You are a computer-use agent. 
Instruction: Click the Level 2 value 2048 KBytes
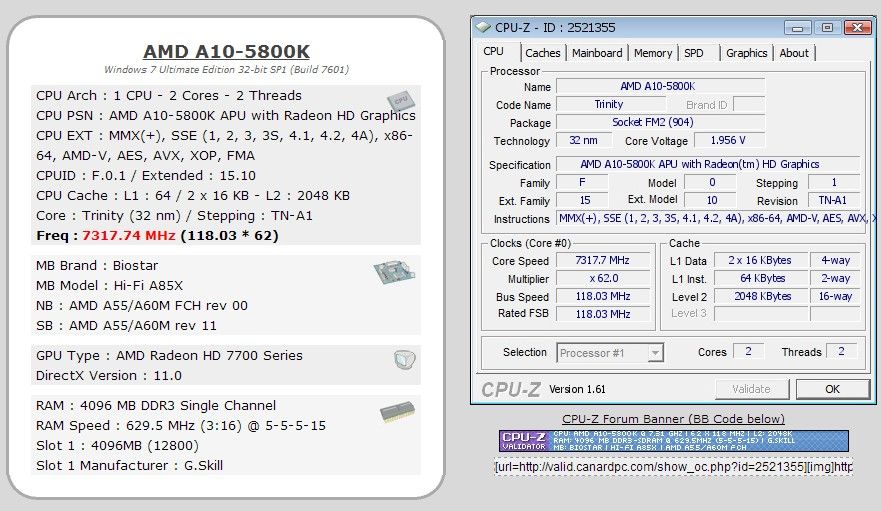tap(760, 296)
